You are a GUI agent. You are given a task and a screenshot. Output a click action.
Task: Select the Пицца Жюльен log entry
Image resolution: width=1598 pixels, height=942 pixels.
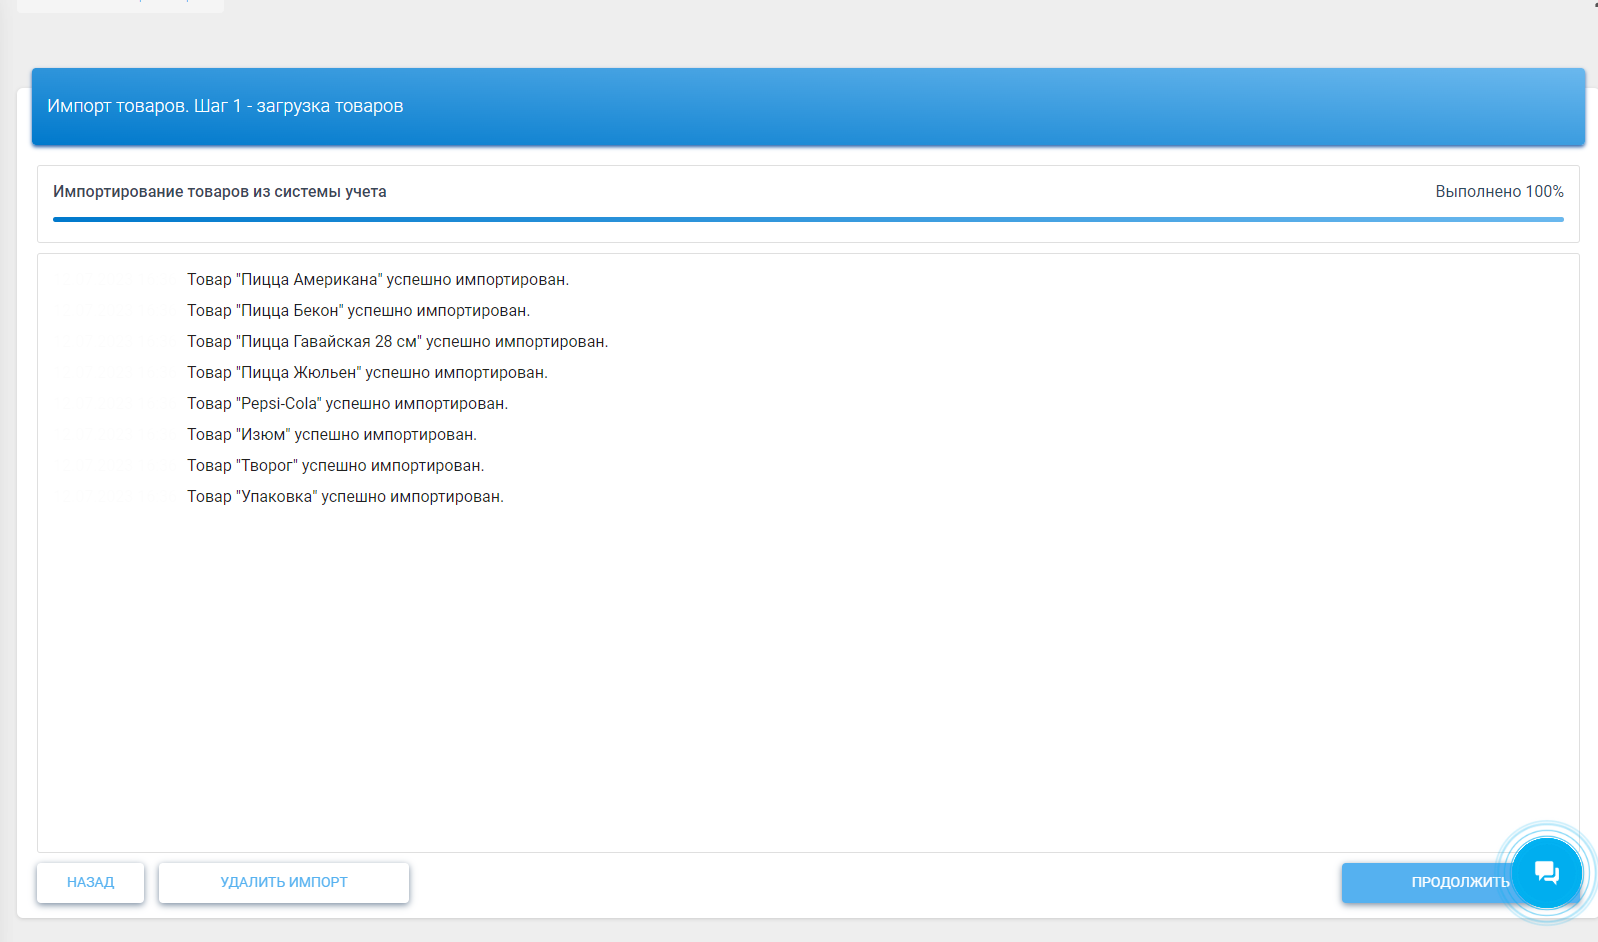tap(367, 373)
